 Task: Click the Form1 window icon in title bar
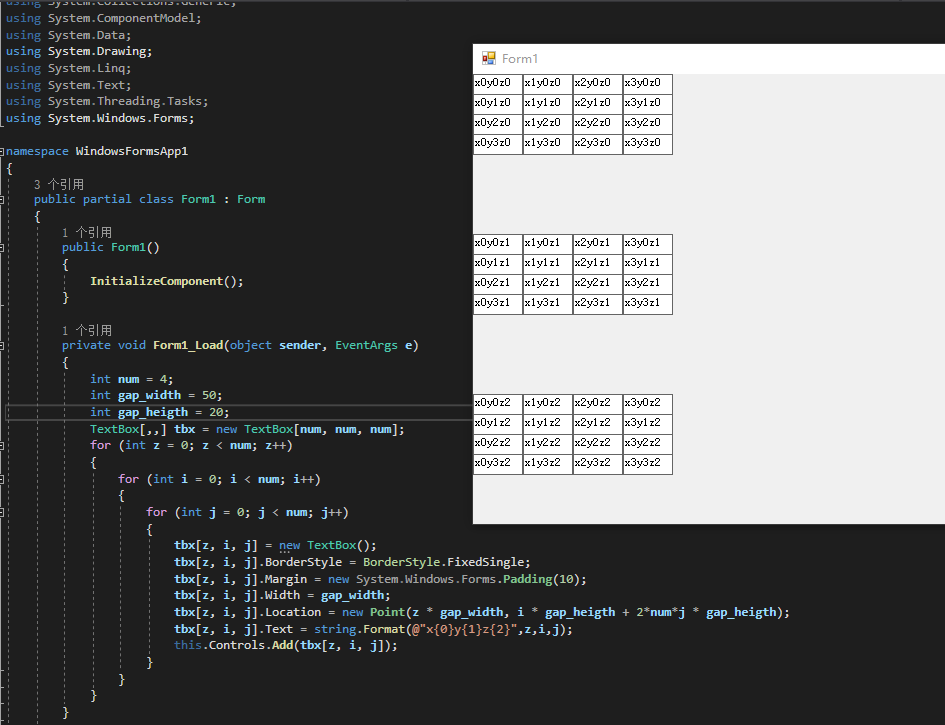click(x=489, y=59)
